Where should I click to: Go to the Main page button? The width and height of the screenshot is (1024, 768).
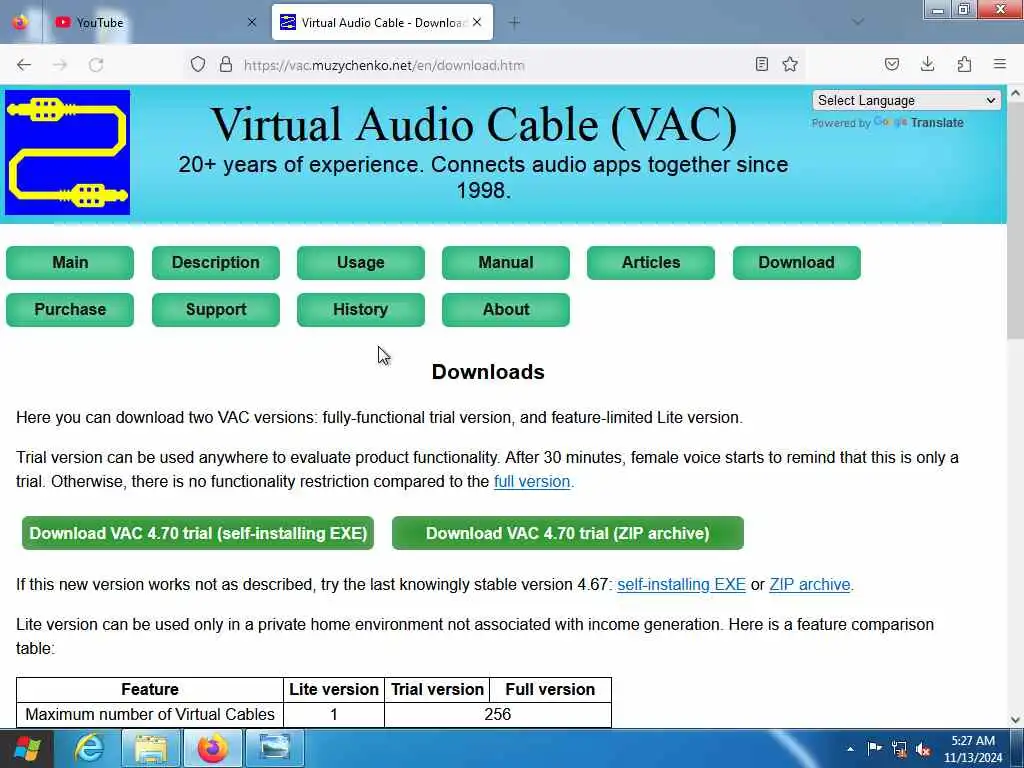[70, 263]
